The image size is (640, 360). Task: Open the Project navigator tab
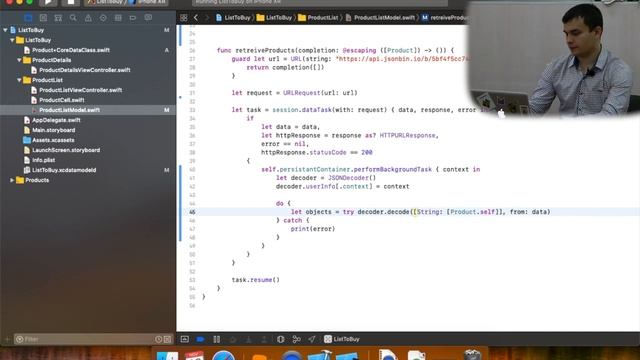tap(28, 18)
